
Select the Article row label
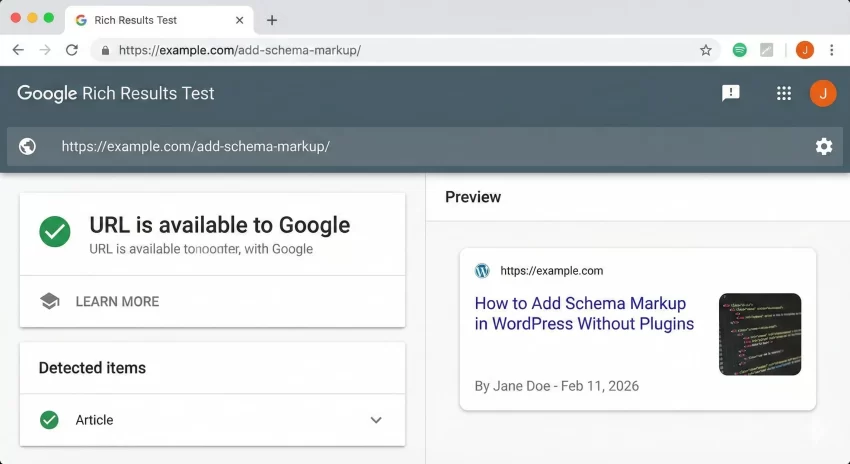[x=94, y=420]
